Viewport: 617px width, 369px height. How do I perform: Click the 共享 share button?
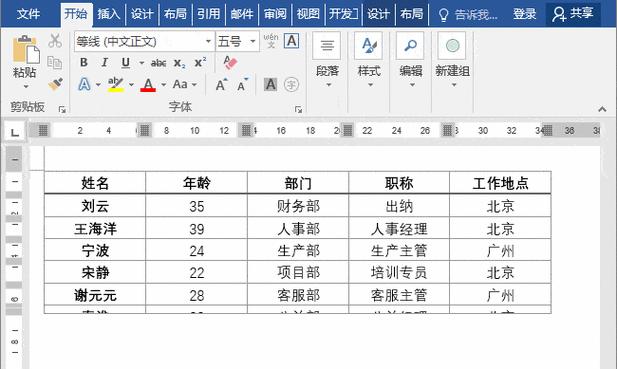573,14
